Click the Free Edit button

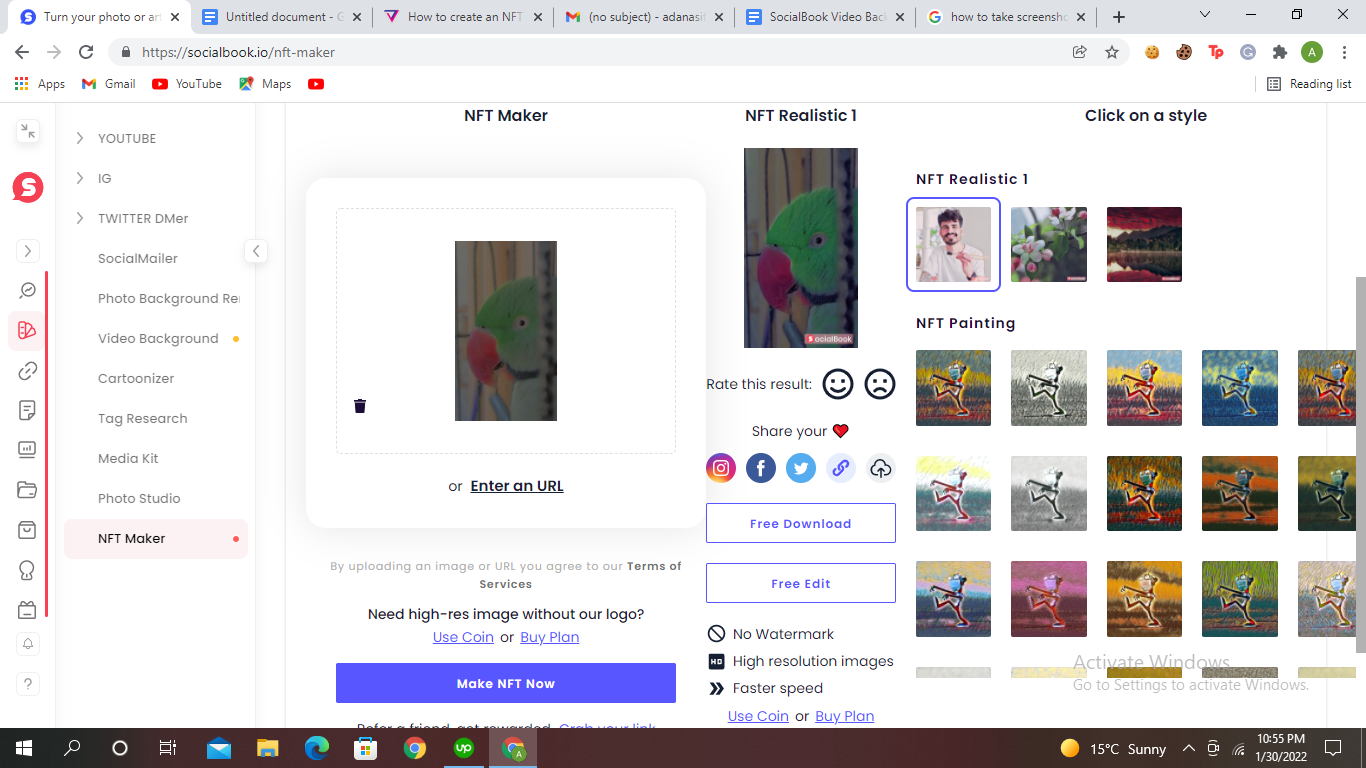[x=801, y=583]
